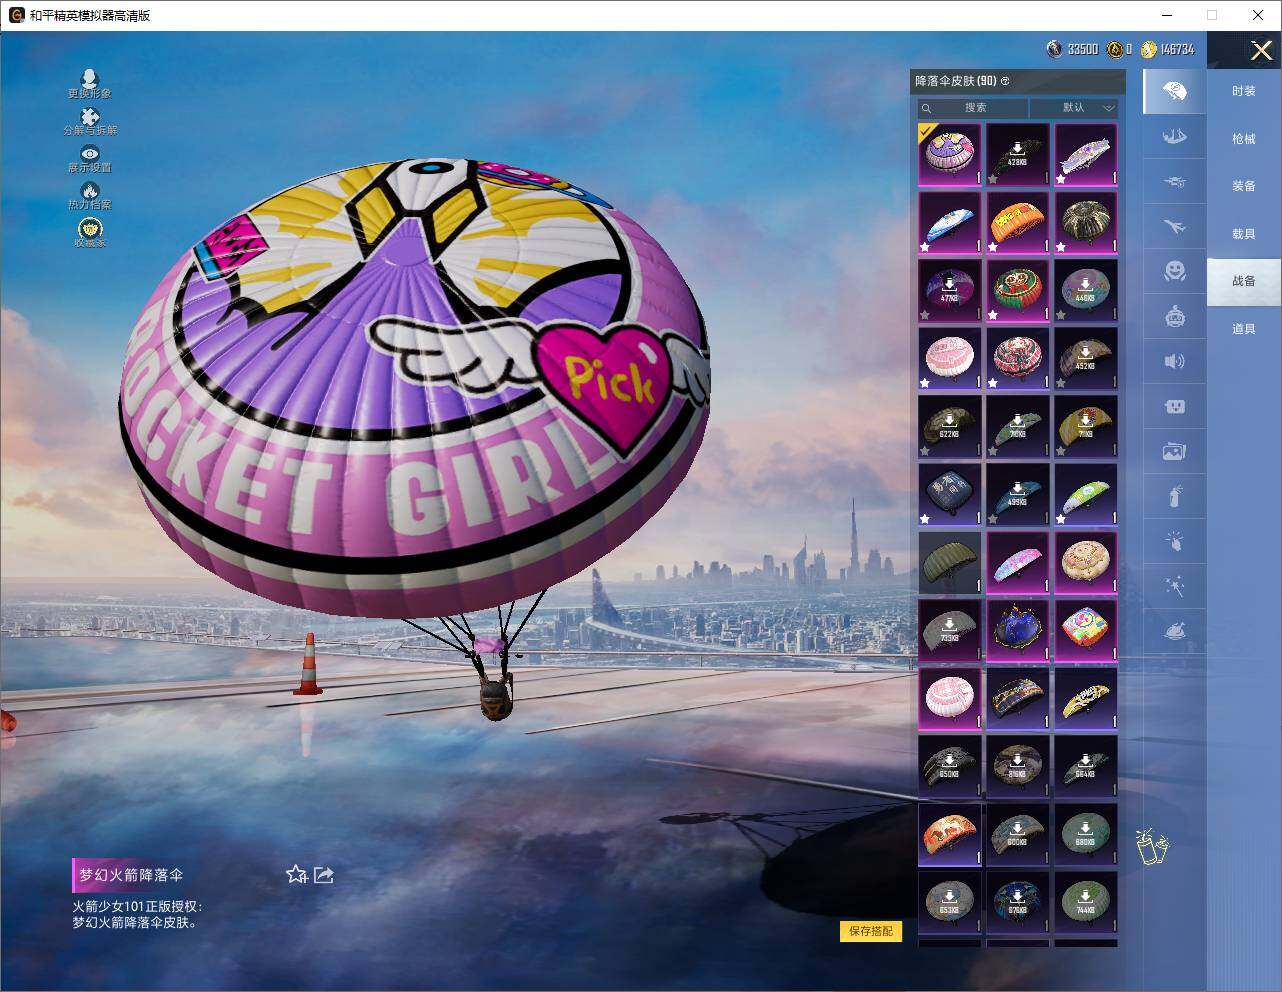Share the skin using the share icon
The width and height of the screenshot is (1282, 992).
324,875
